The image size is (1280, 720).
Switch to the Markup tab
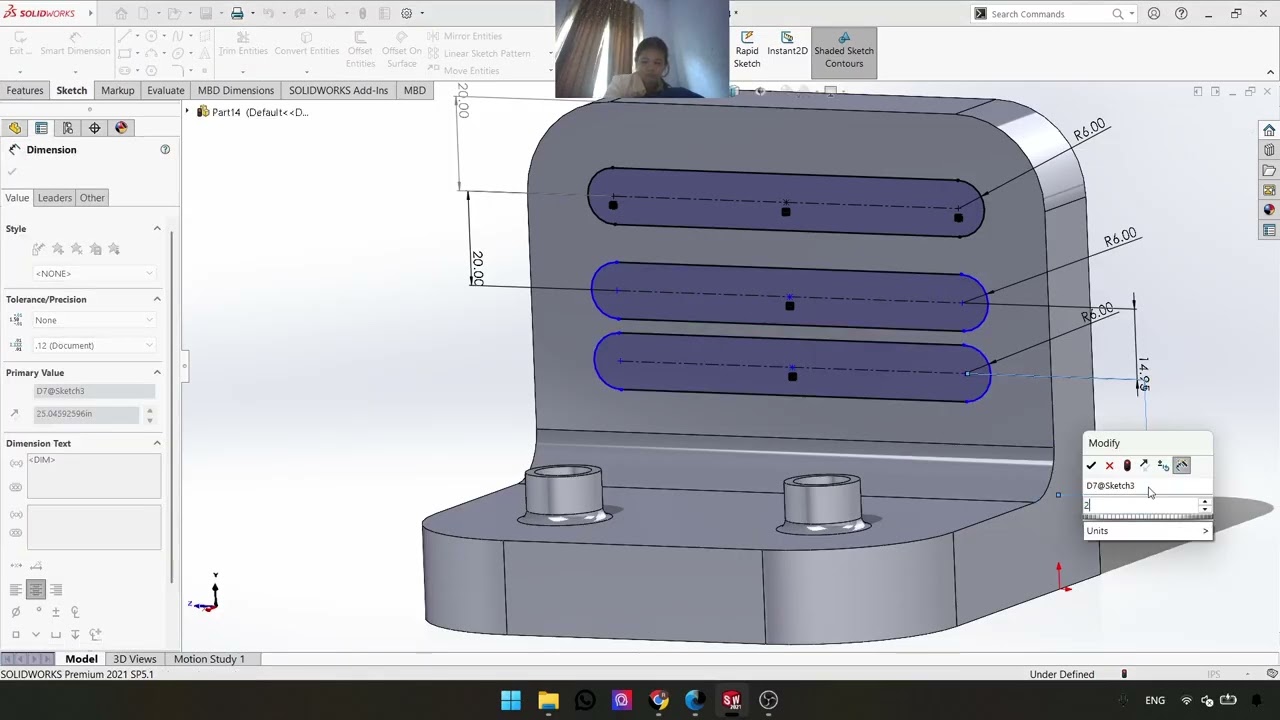tap(117, 90)
